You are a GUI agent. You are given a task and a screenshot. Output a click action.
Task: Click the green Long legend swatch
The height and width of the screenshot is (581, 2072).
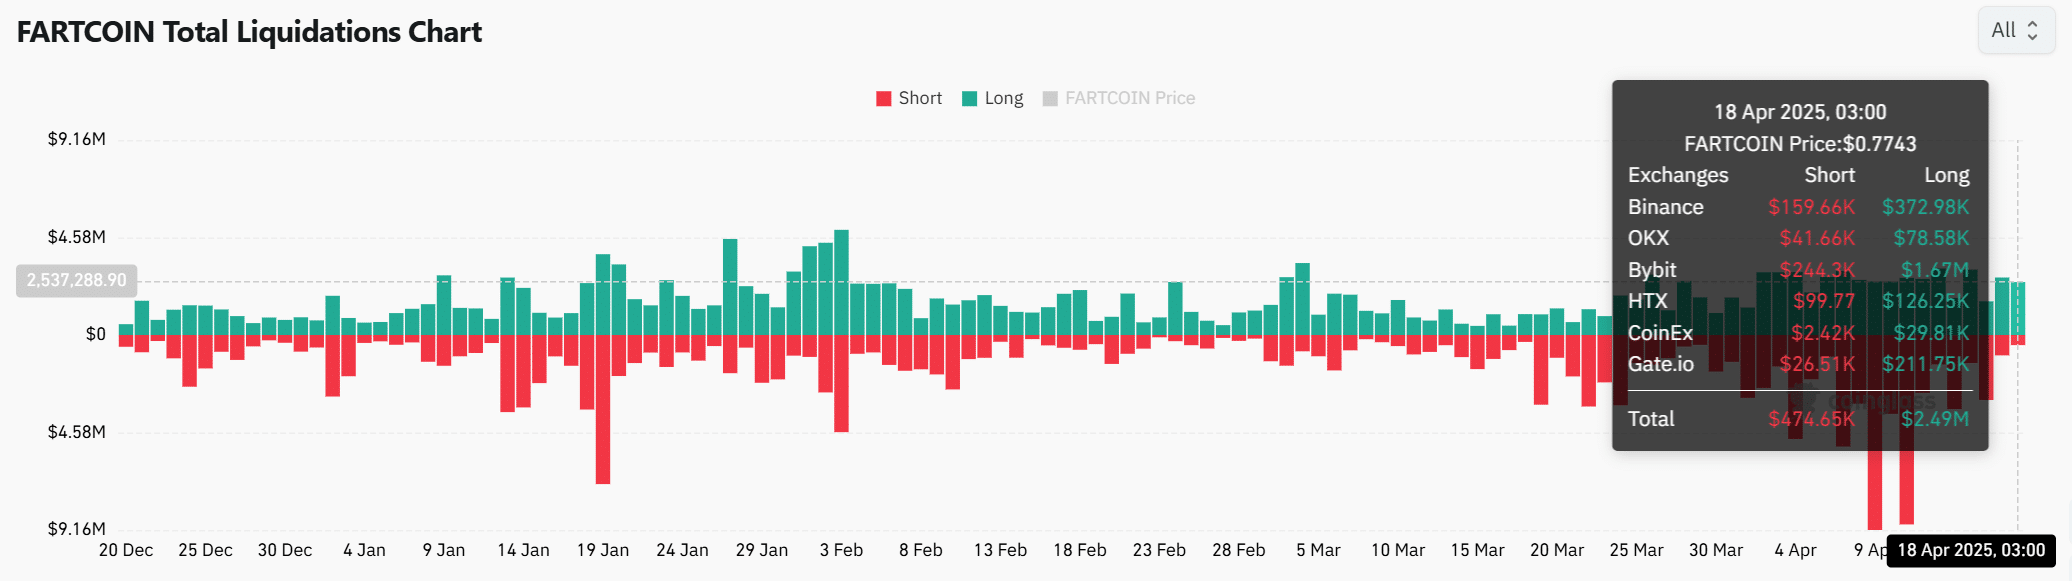(x=969, y=98)
